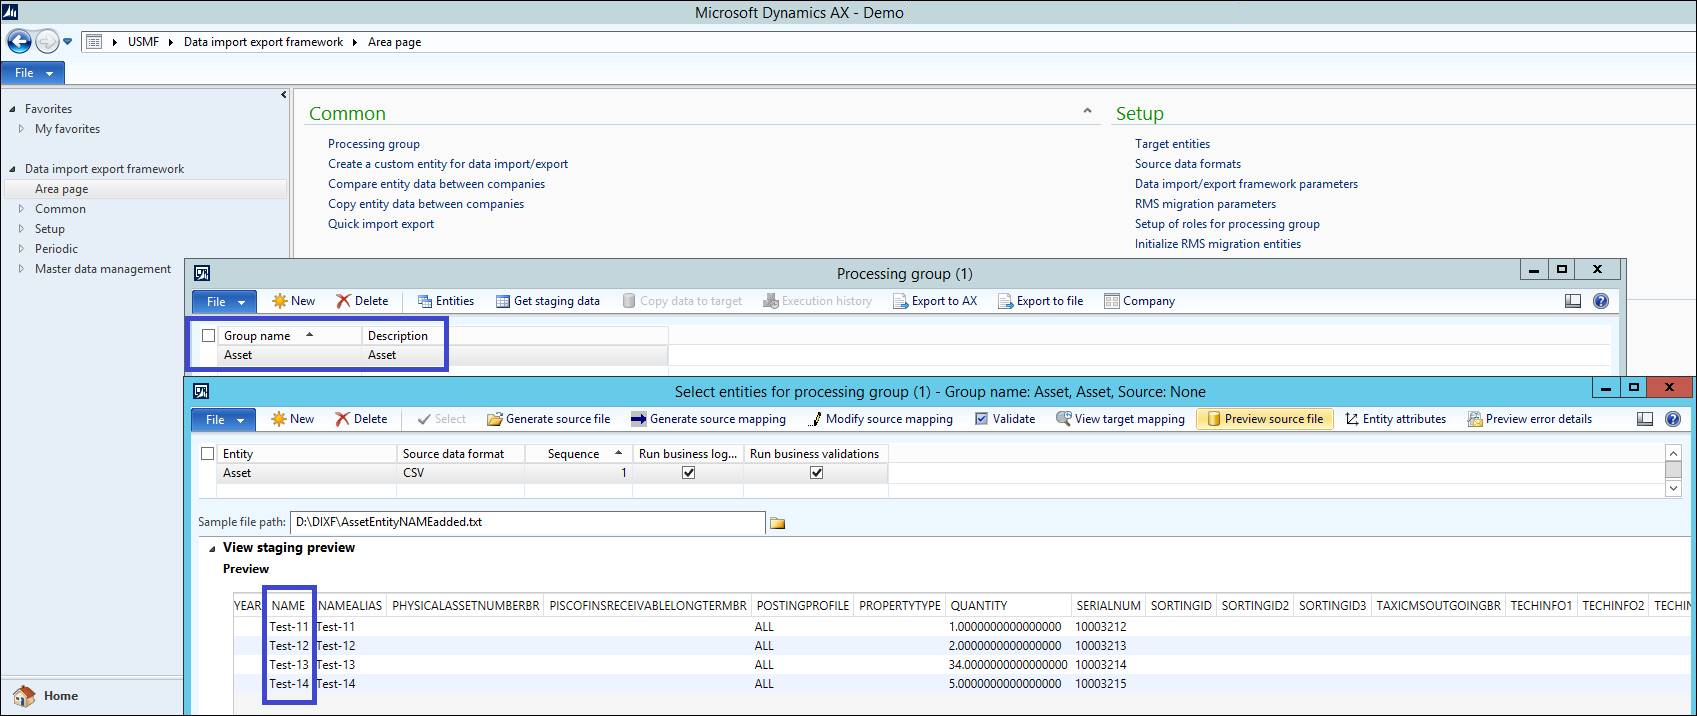Image resolution: width=1697 pixels, height=716 pixels.
Task: Click Get staging data in Processing group
Action: (548, 301)
